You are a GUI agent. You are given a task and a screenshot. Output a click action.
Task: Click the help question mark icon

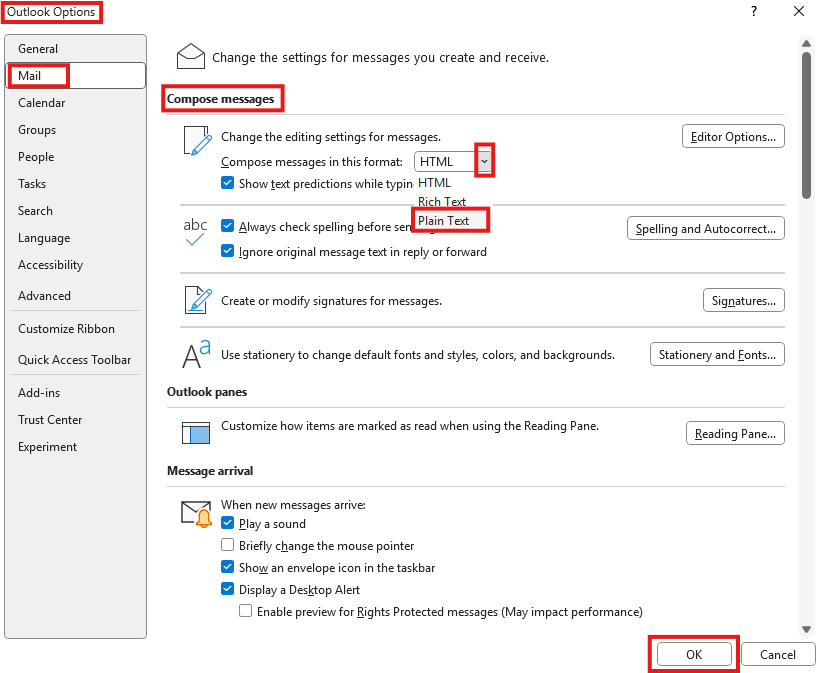tap(754, 11)
